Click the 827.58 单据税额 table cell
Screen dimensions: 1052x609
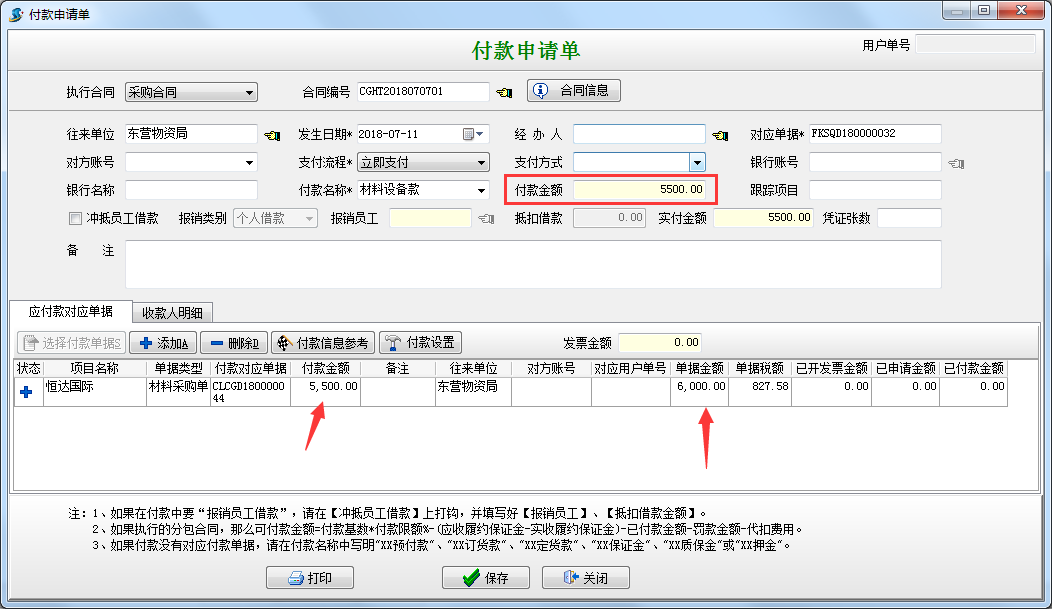(759, 392)
